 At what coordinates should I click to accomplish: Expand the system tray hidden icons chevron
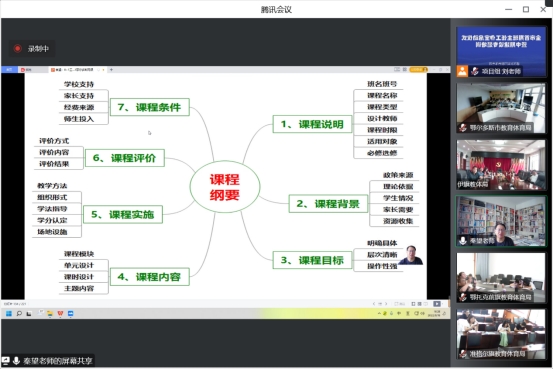[379, 313]
